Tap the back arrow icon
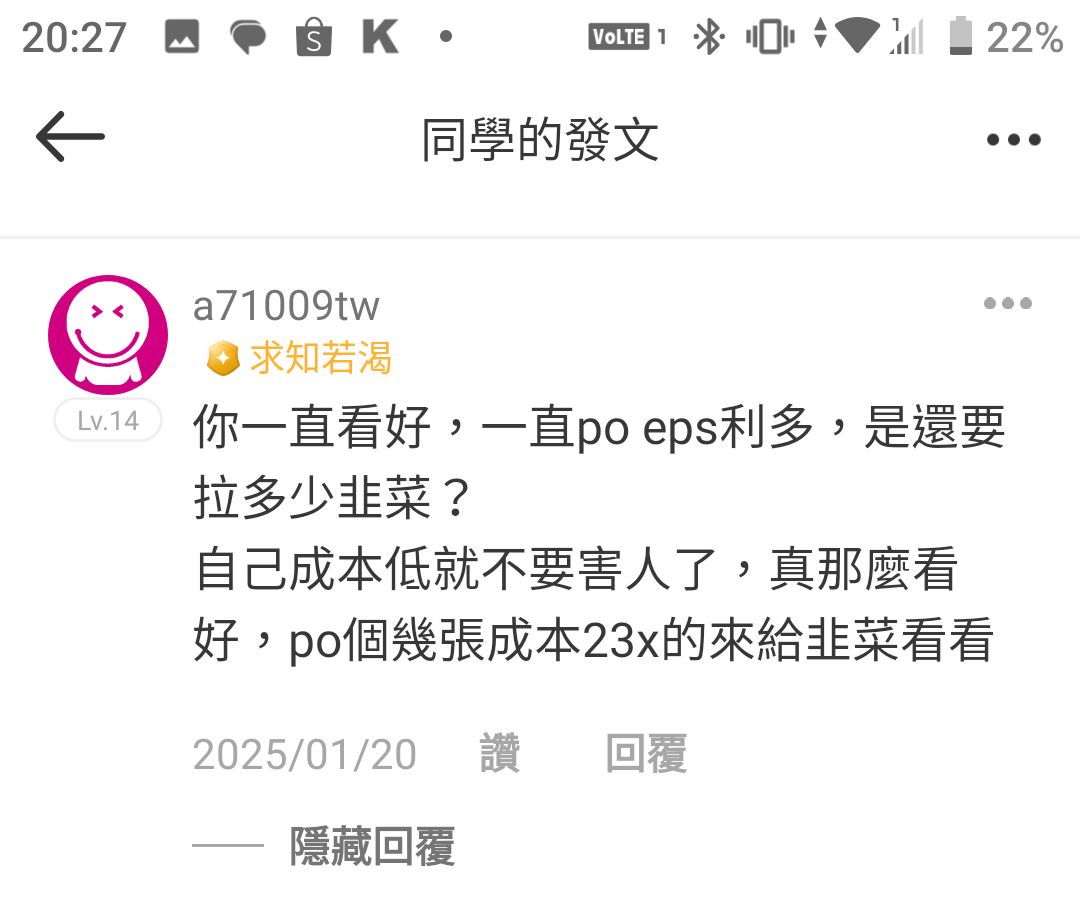Screen dimensions: 1080x912 click(70, 136)
